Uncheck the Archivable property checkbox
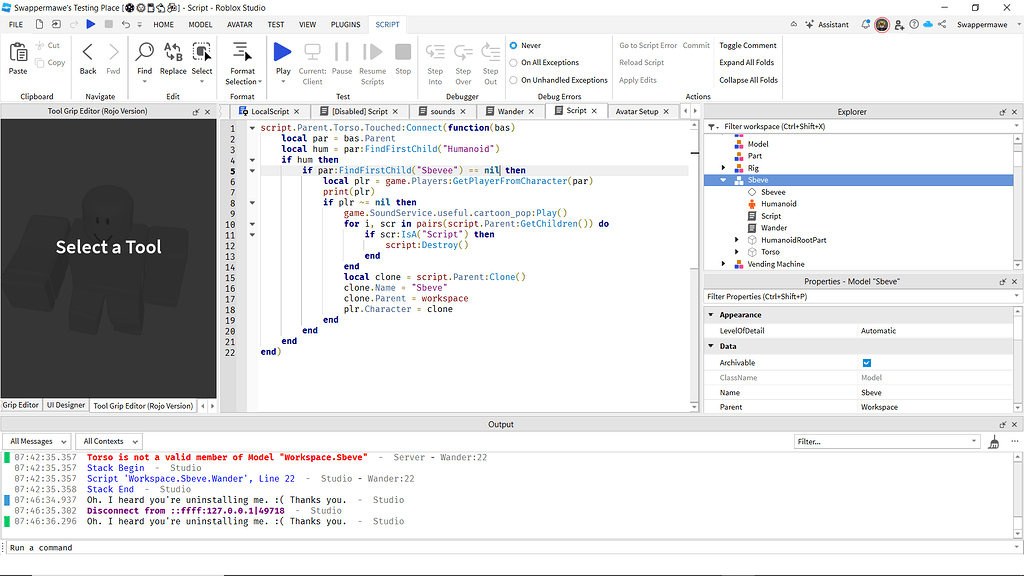Viewport: 1024px width, 576px height. [866, 362]
